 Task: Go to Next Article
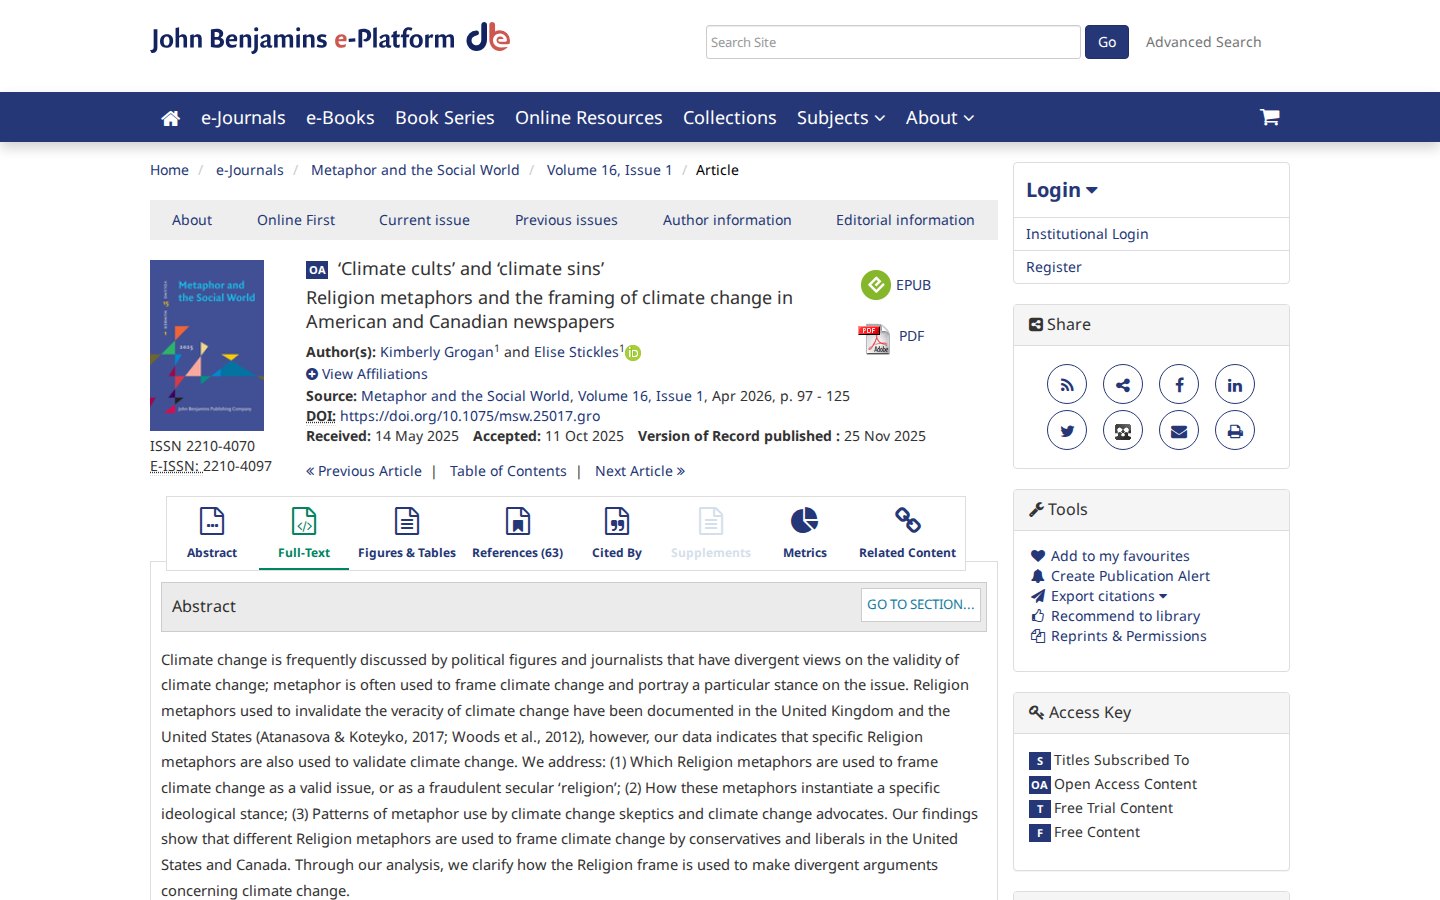point(640,471)
